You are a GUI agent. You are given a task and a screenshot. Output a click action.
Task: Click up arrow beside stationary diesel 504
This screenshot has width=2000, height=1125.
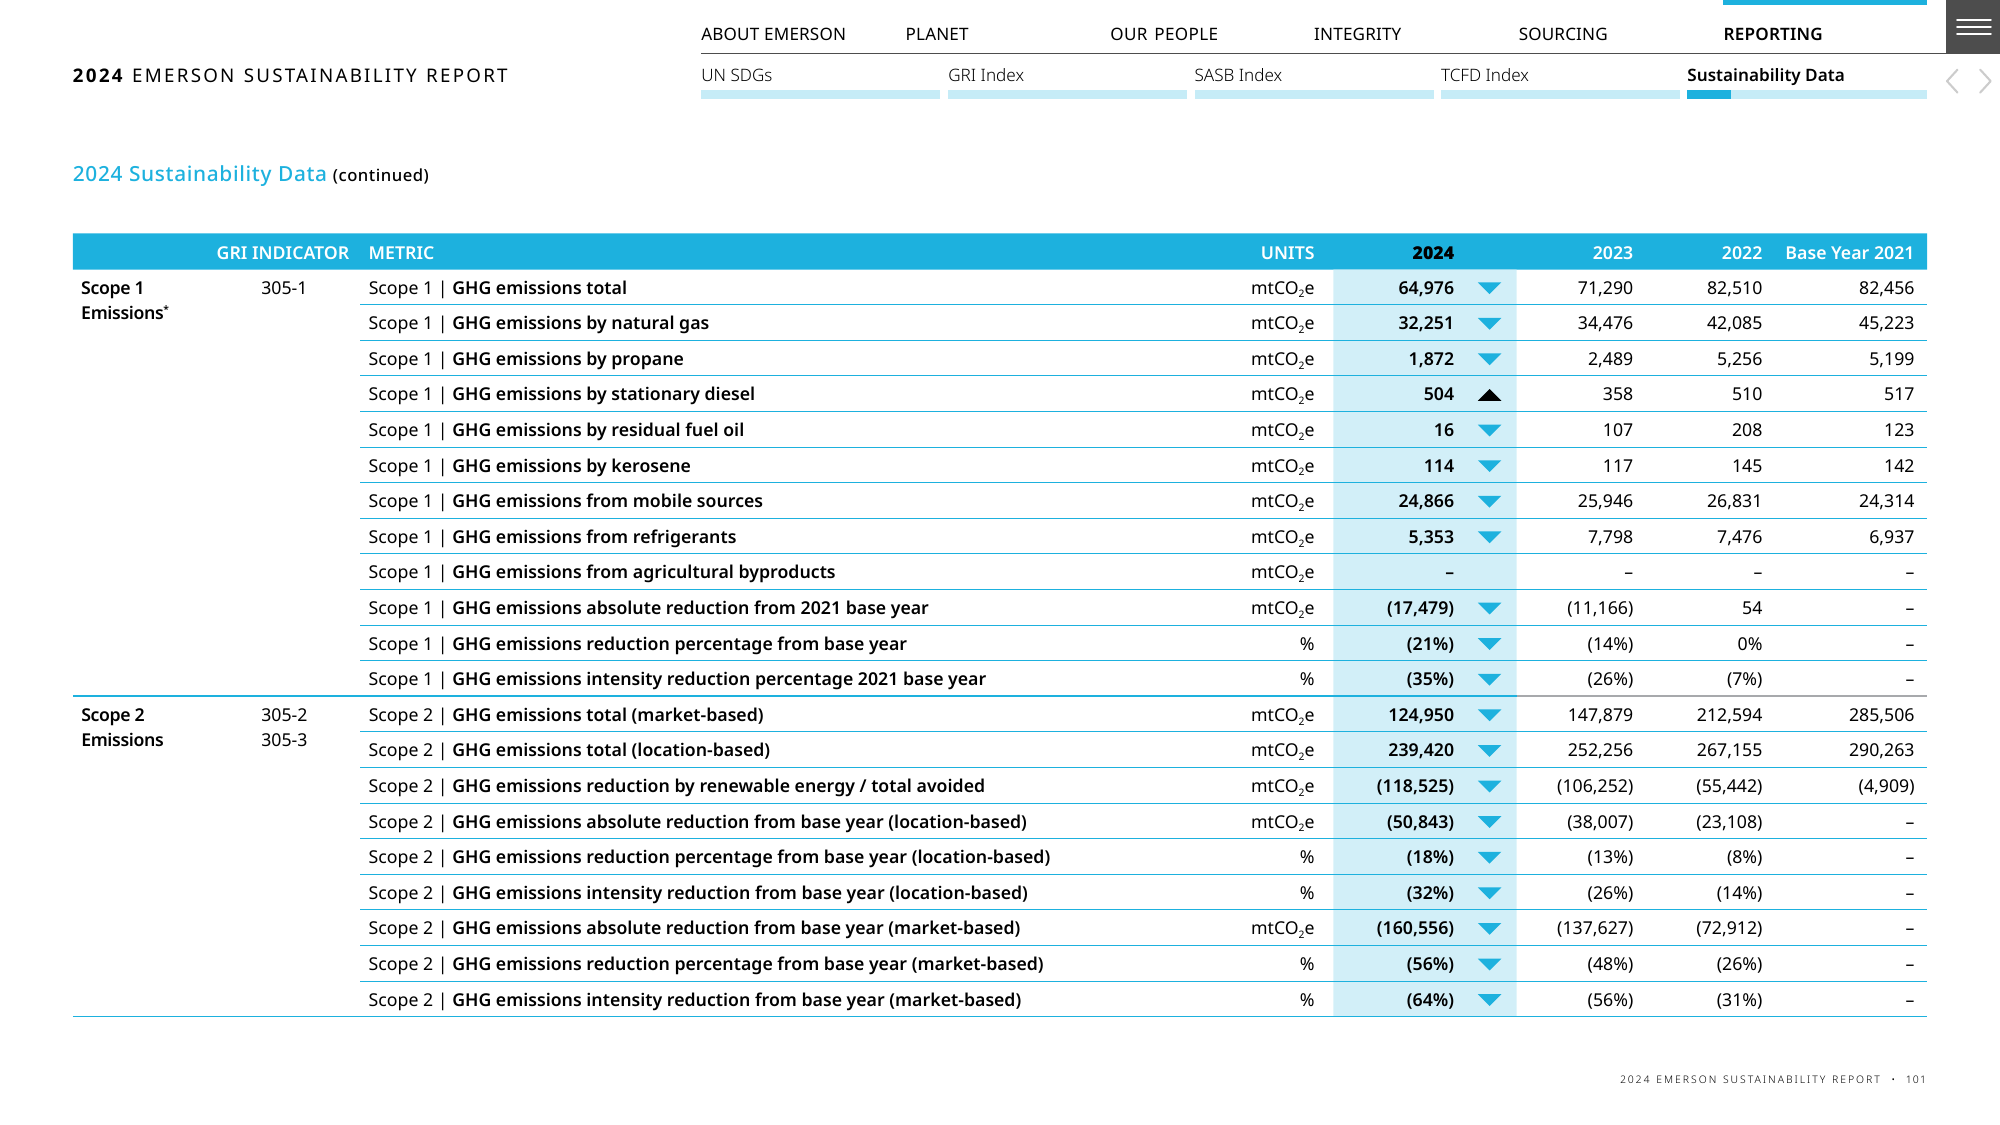tap(1489, 394)
